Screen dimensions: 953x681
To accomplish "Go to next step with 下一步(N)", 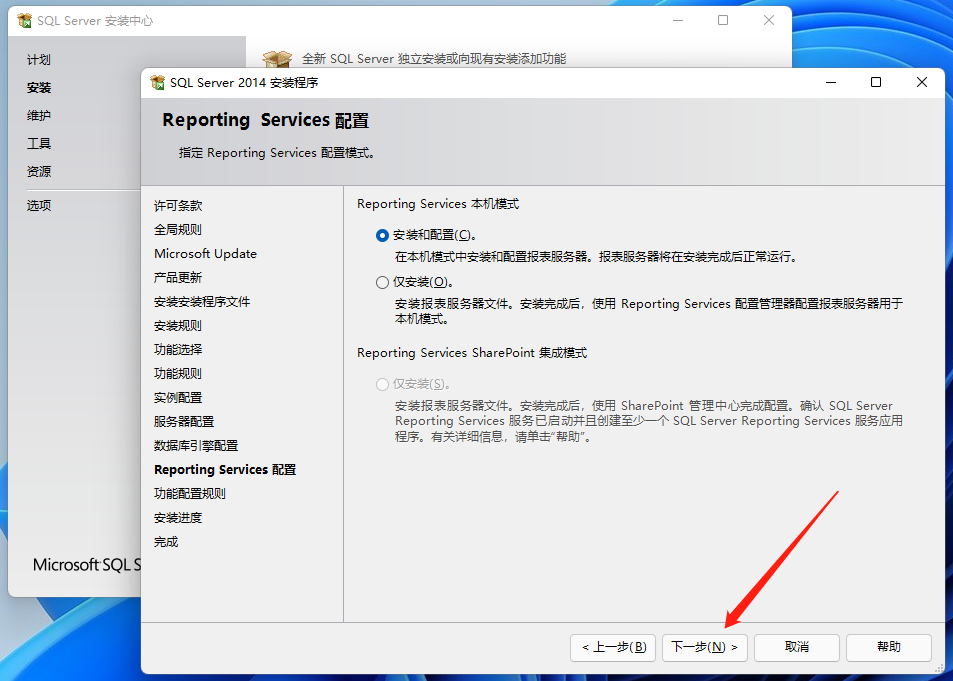I will pos(704,648).
